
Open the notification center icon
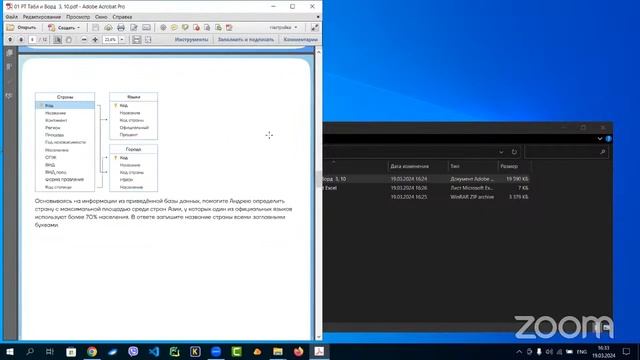627,351
